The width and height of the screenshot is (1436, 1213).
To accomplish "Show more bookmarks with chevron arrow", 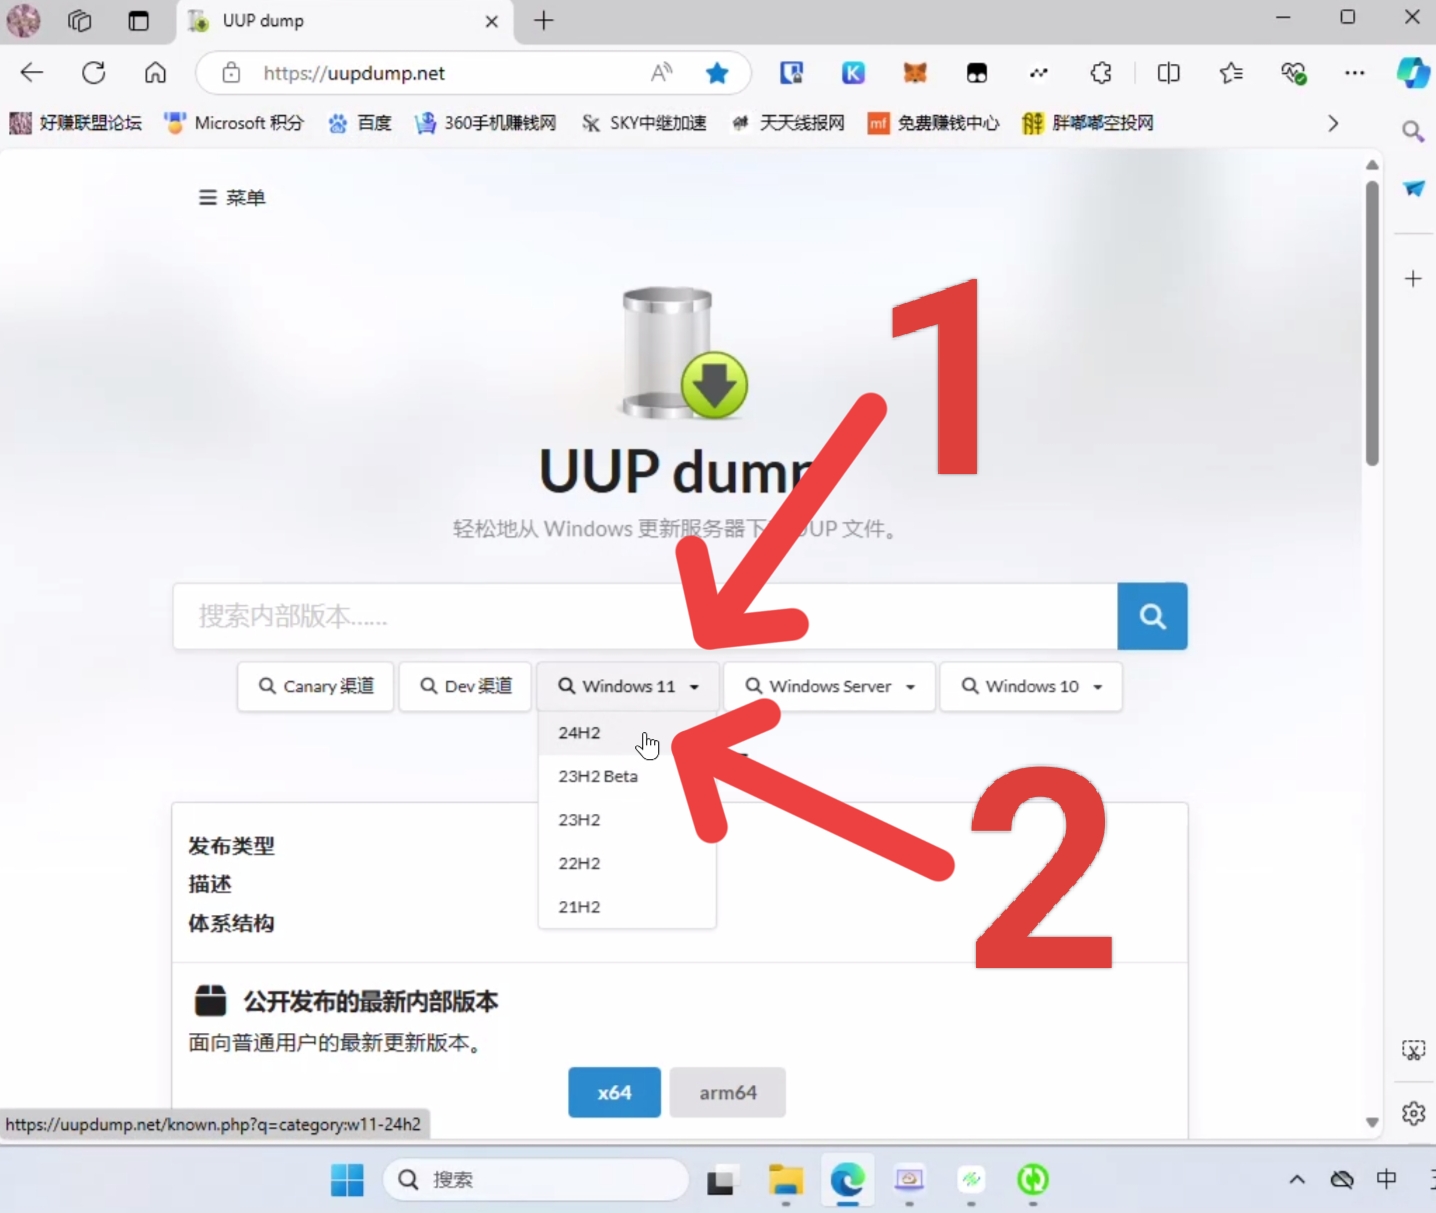I will pos(1333,123).
